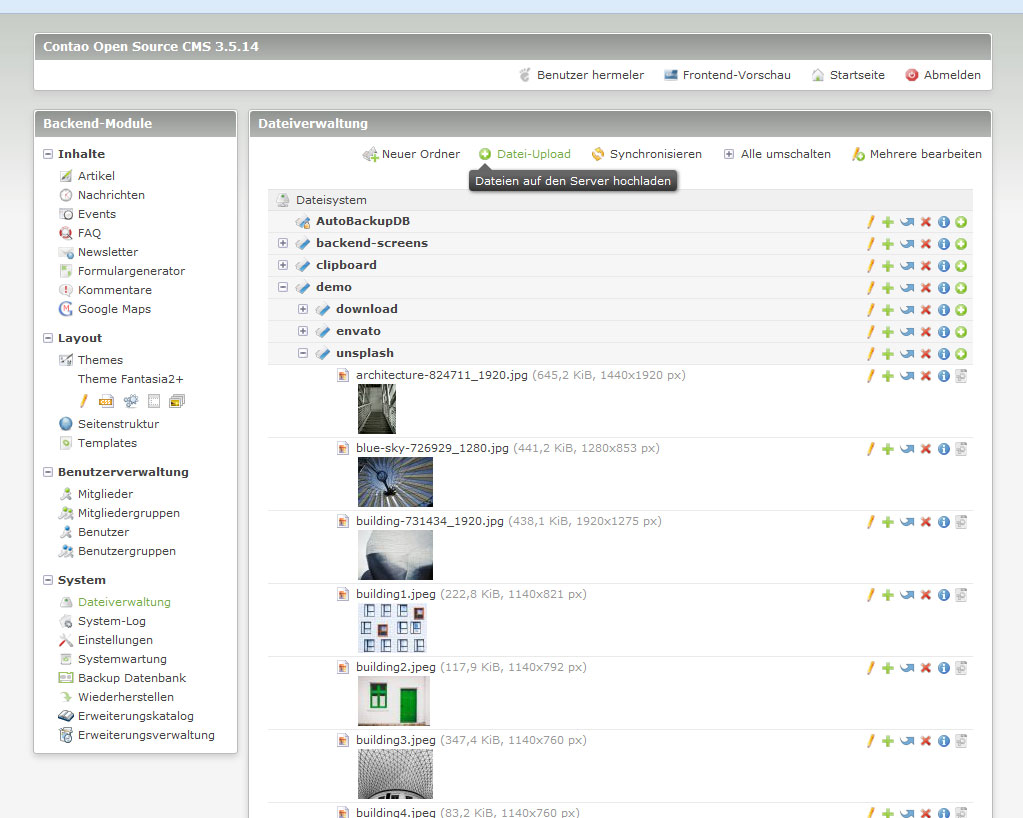The height and width of the screenshot is (818, 1023).
Task: Click the move arrow icon for building1.jpeg
Action: tap(907, 595)
